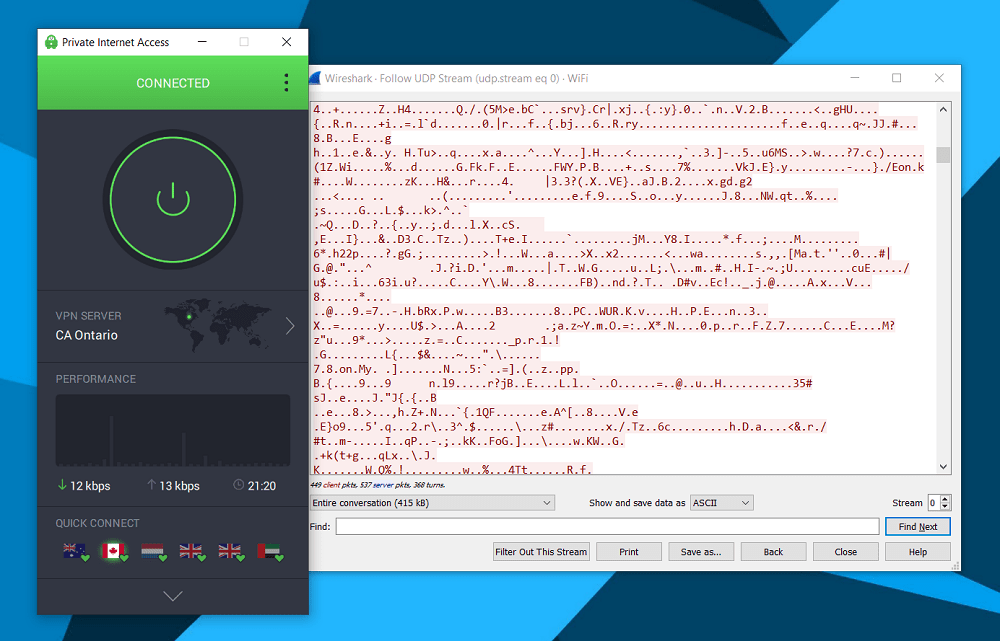Click the download speed 12 kbps
Image resolution: width=1000 pixels, height=641 pixels.
(x=84, y=485)
